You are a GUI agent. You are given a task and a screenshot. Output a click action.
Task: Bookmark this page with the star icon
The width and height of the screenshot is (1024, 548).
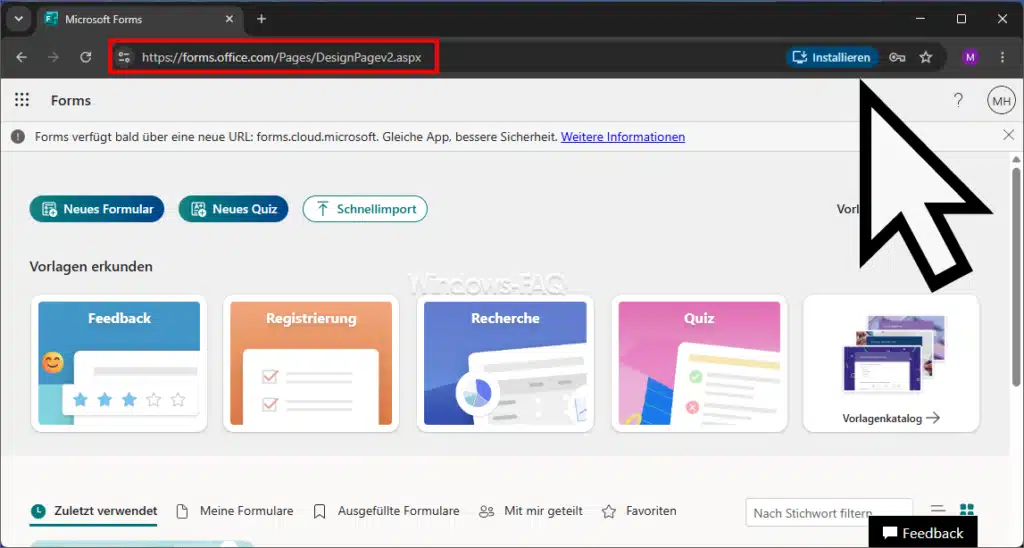[x=926, y=57]
